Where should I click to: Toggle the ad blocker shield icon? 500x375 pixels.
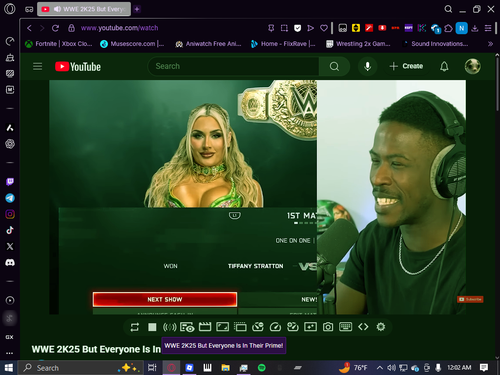click(x=297, y=28)
